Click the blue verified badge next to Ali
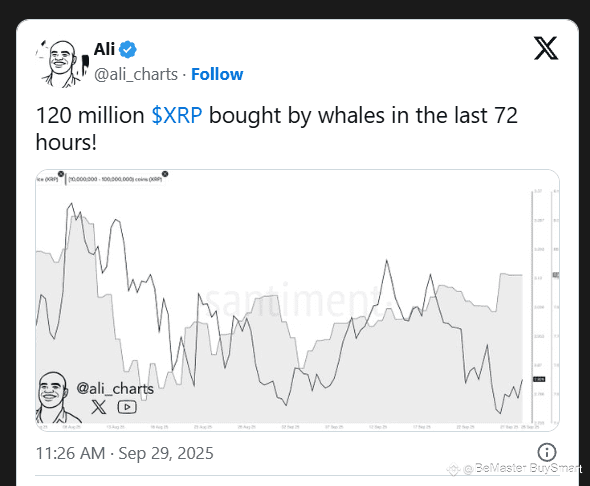Image resolution: width=590 pixels, height=486 pixels. pyautogui.click(x=128, y=49)
